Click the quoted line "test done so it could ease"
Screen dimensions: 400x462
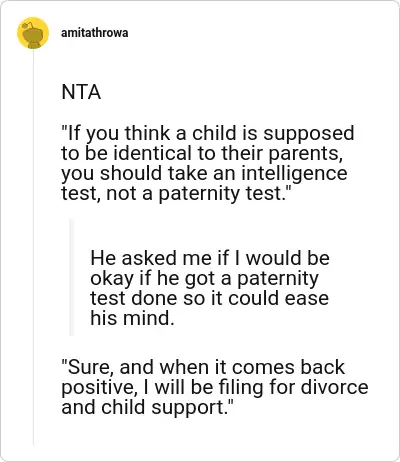209,298
